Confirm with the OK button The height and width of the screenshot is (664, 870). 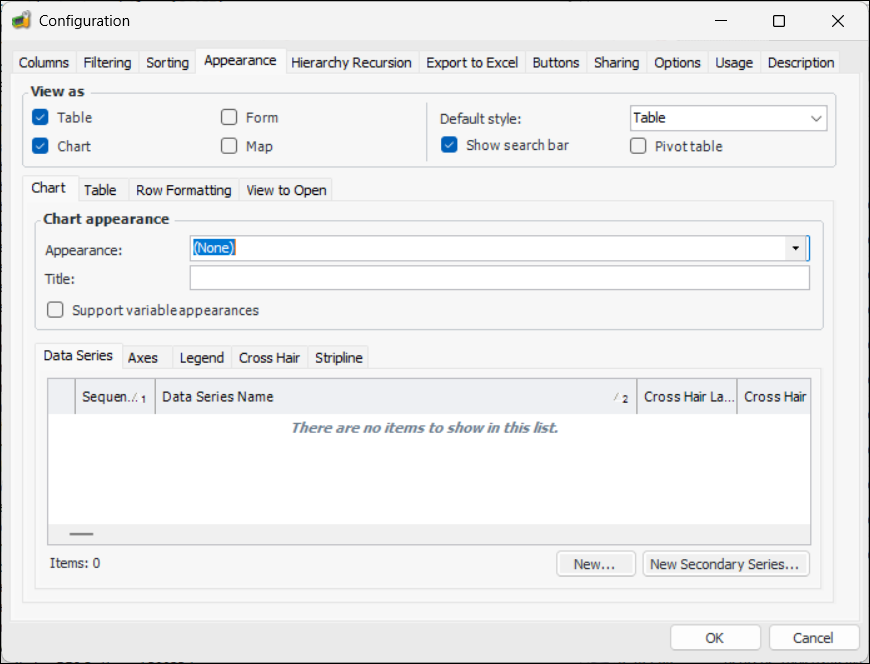point(714,638)
